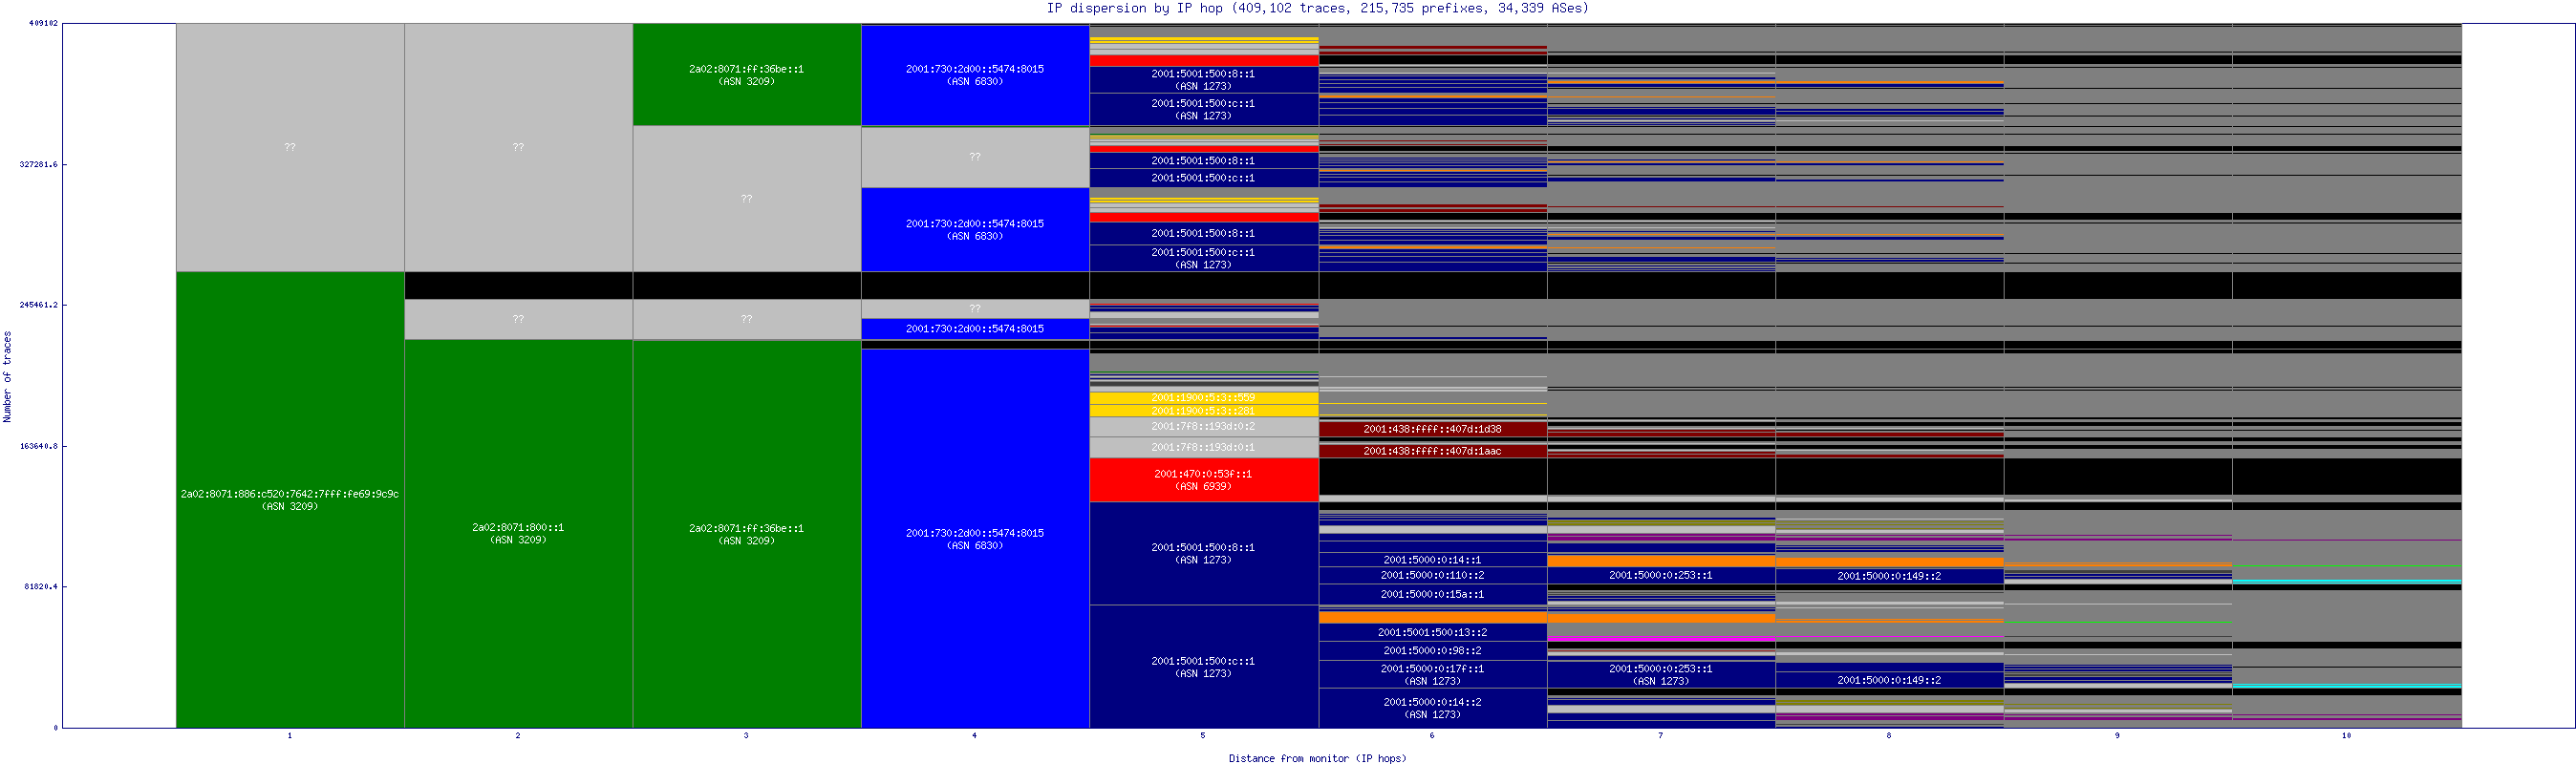2576x764 pixels.
Task: Select the 2001:5001:500:c::1 block without ASN label
Action: tap(1204, 178)
